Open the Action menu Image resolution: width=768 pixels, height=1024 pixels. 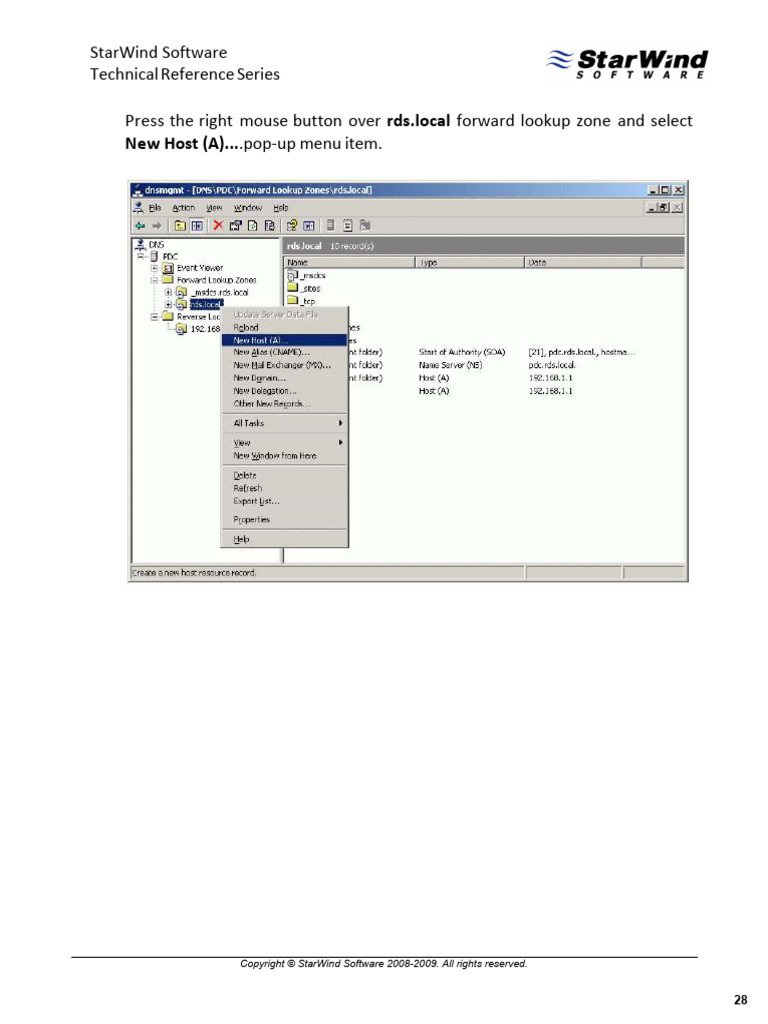pyautogui.click(x=184, y=208)
